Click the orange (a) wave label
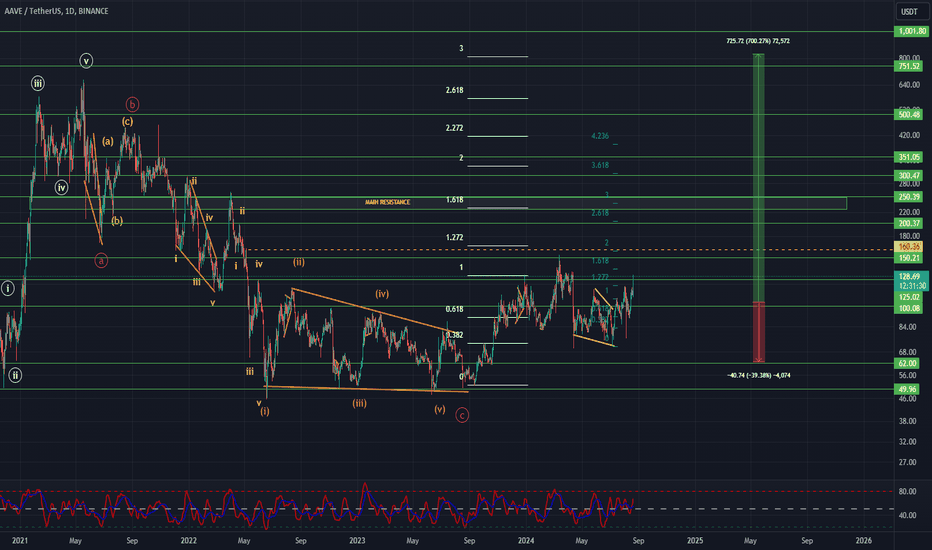The image size is (932, 550). (x=108, y=142)
